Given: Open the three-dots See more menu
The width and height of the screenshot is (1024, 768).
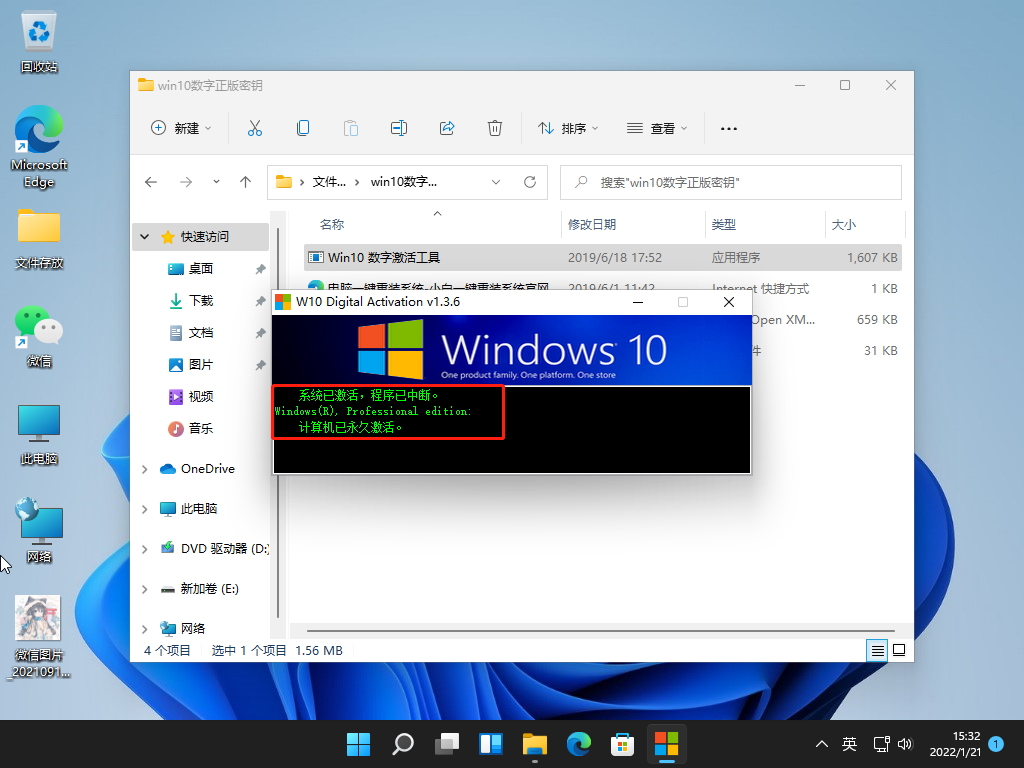Looking at the screenshot, I should (x=729, y=128).
